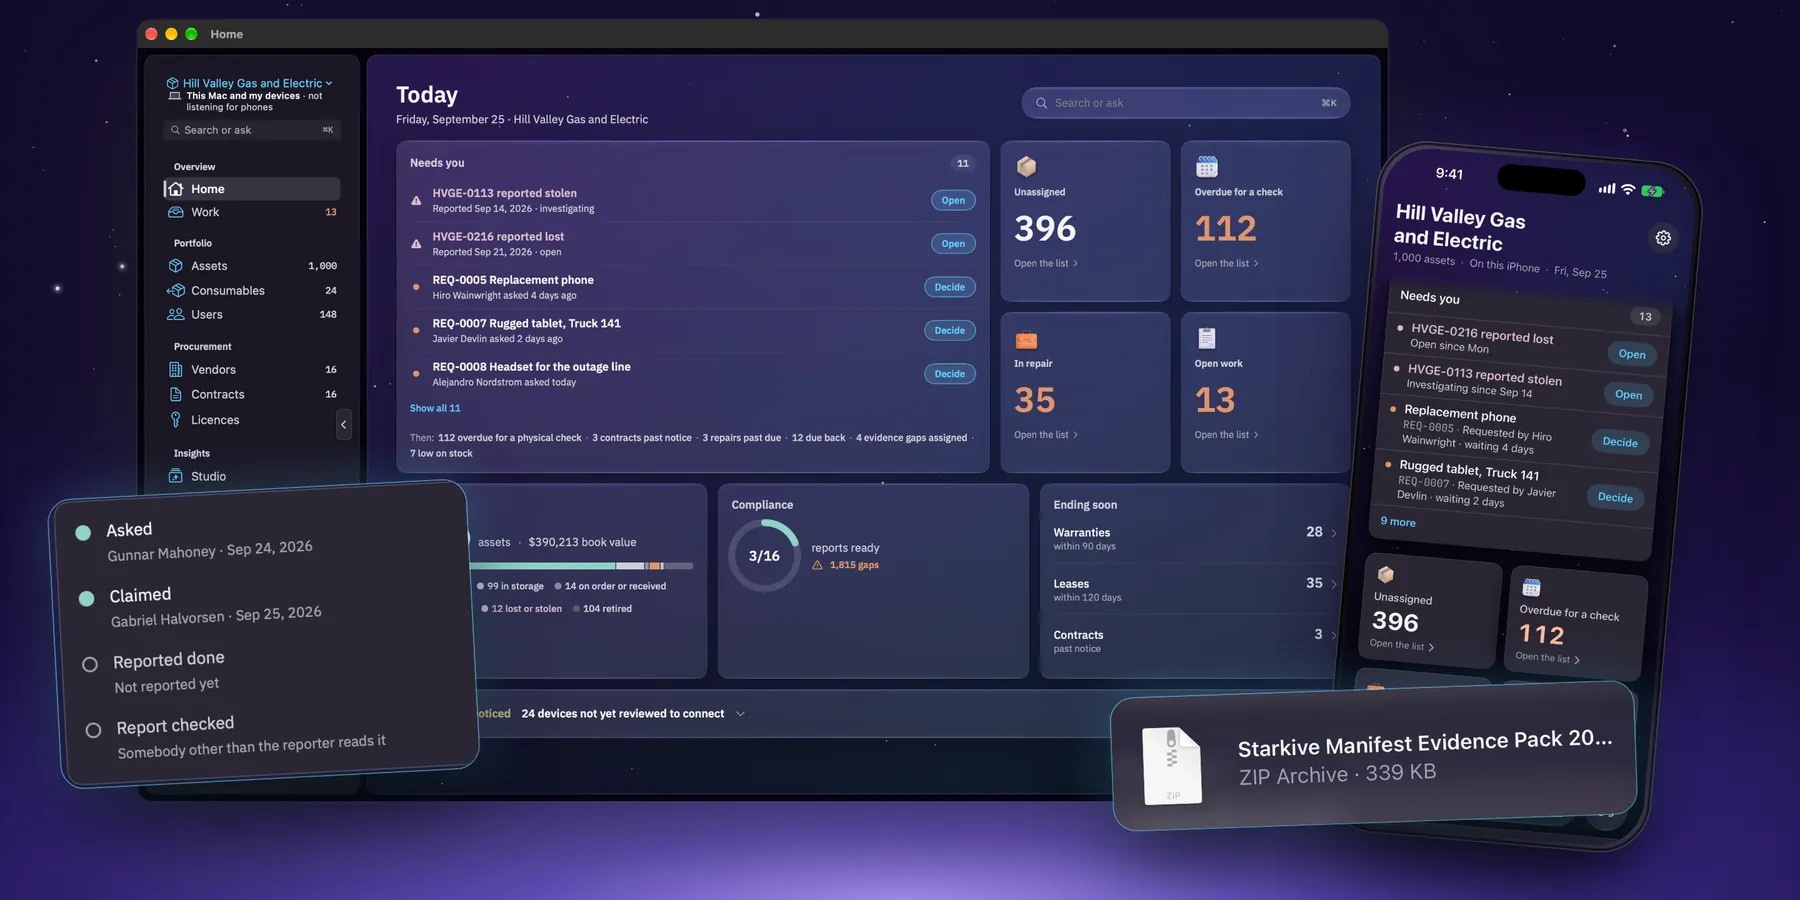Click the assets status distribution bar
The width and height of the screenshot is (1800, 900).
(x=580, y=566)
